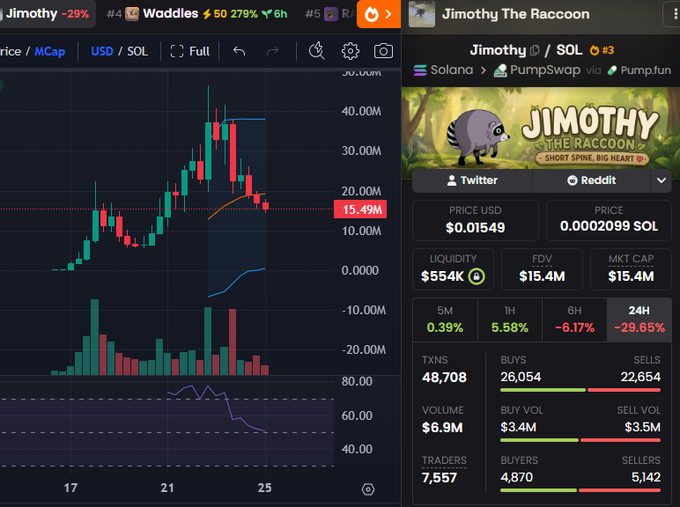The image size is (680, 507).
Task: Click the liquidity lock icon
Action: 477,276
